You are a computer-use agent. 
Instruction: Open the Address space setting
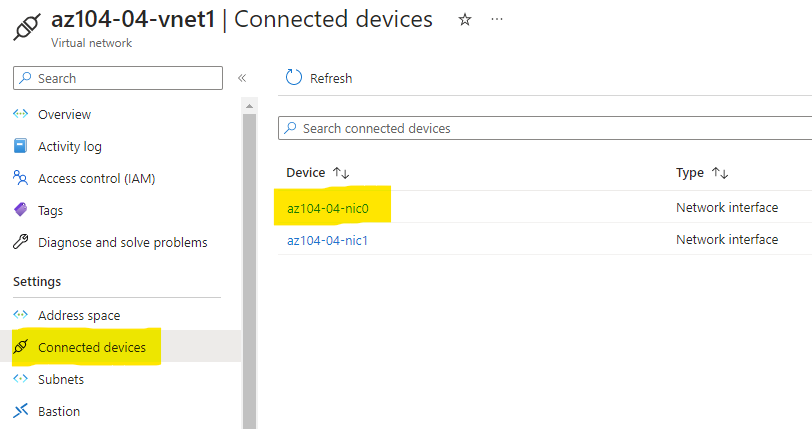click(x=79, y=316)
